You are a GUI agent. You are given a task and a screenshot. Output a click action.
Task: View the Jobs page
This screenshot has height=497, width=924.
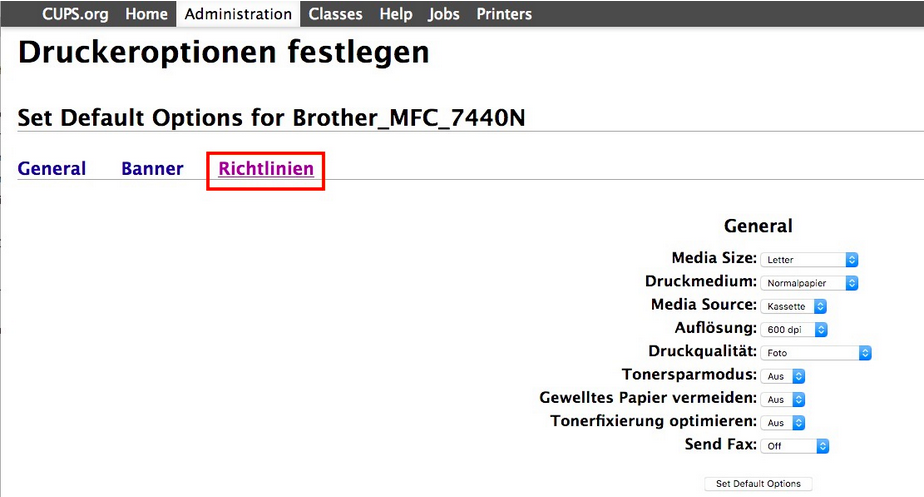coord(444,14)
